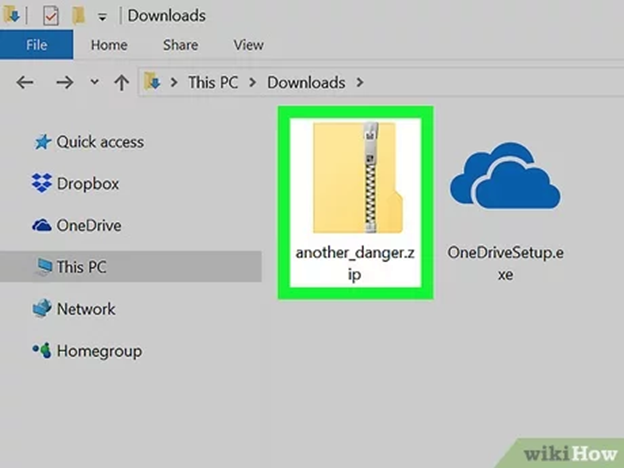Go forward with the right arrow
This screenshot has width=624, height=468.
point(64,83)
